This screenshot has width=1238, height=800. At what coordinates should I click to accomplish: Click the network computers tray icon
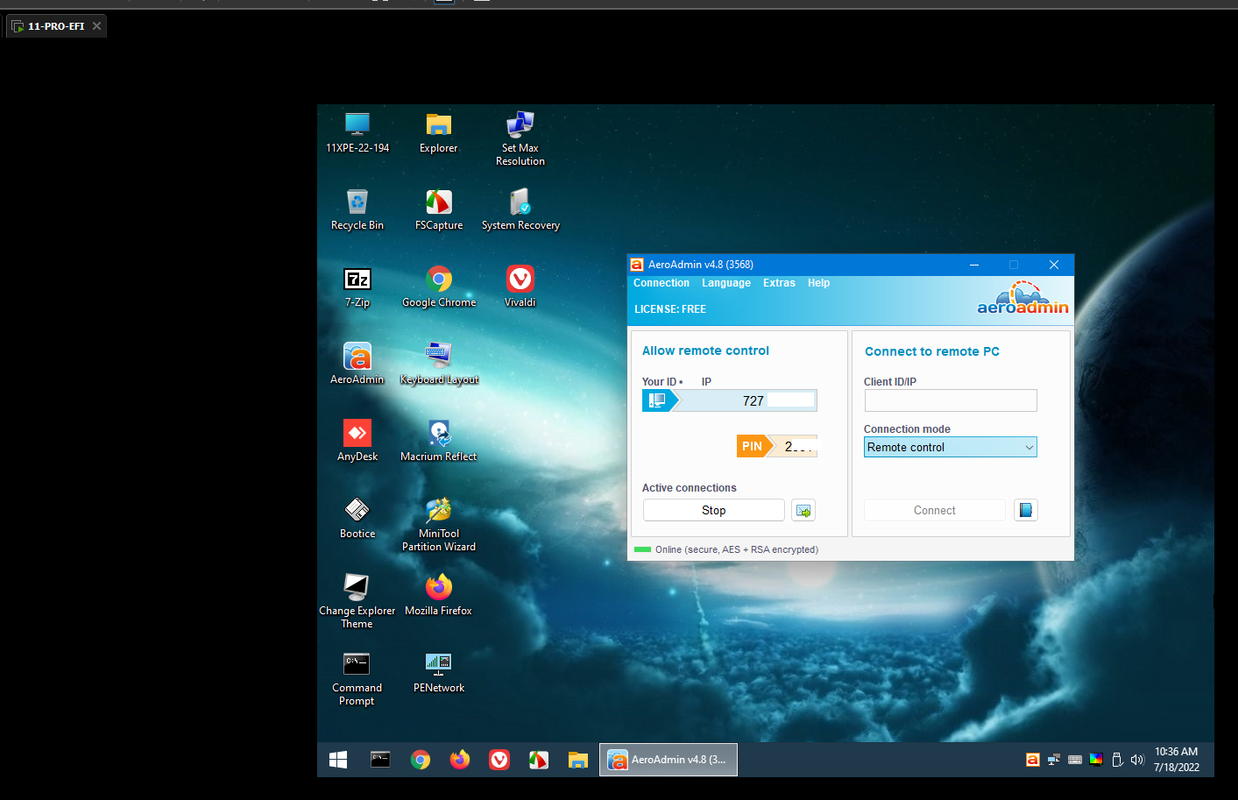1054,760
